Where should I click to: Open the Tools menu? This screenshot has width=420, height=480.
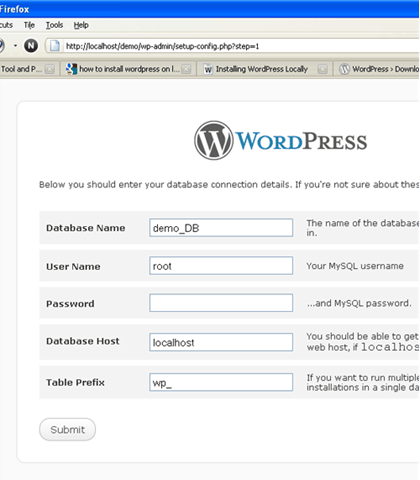(x=54, y=25)
